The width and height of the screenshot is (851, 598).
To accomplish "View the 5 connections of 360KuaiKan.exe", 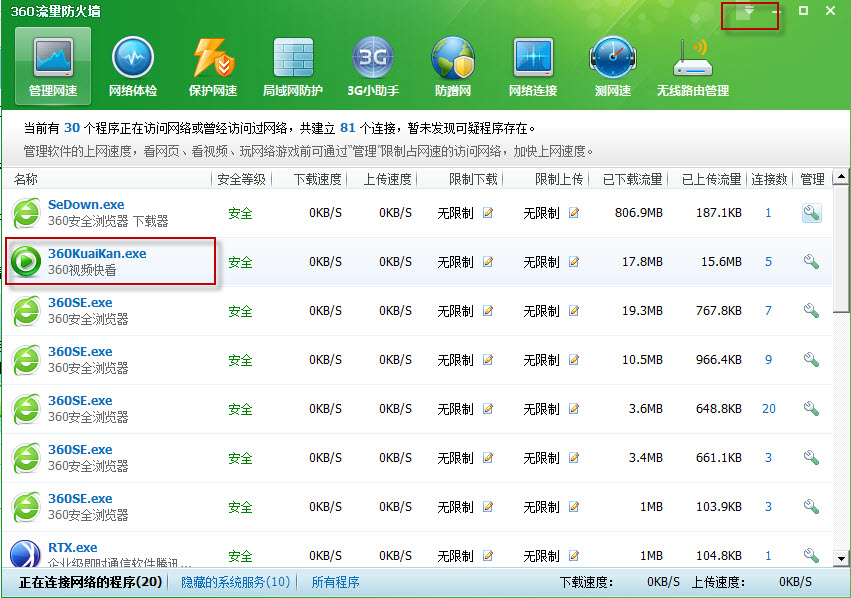I will 769,262.
